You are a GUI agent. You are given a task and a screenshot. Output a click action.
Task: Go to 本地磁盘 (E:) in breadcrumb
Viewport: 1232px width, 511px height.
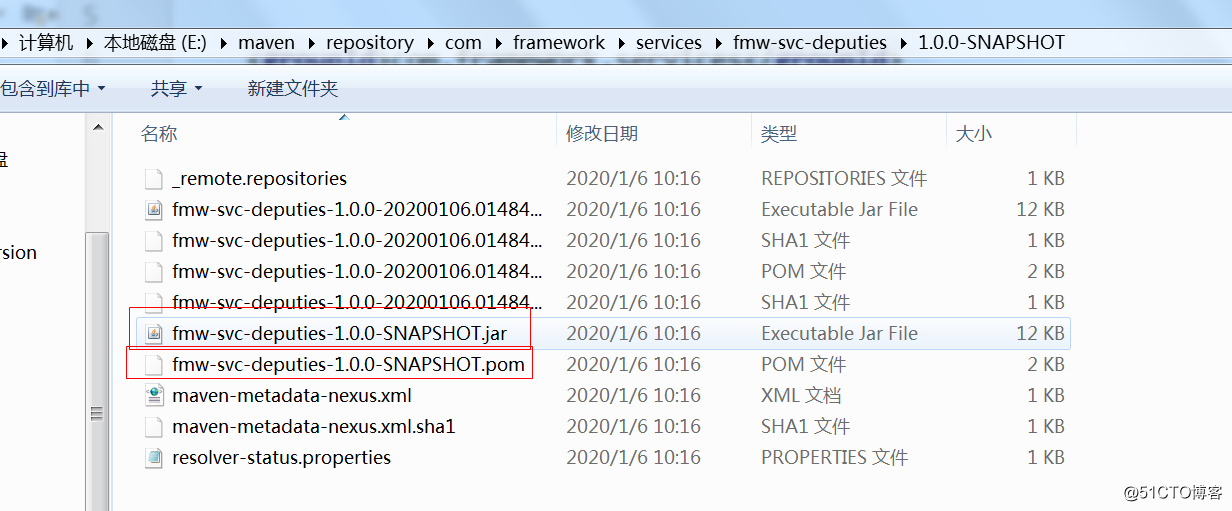click(156, 43)
